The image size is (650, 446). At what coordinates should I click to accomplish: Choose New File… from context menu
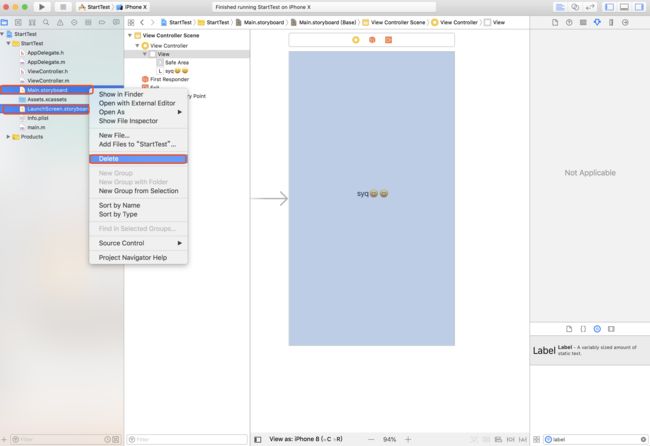point(138,135)
